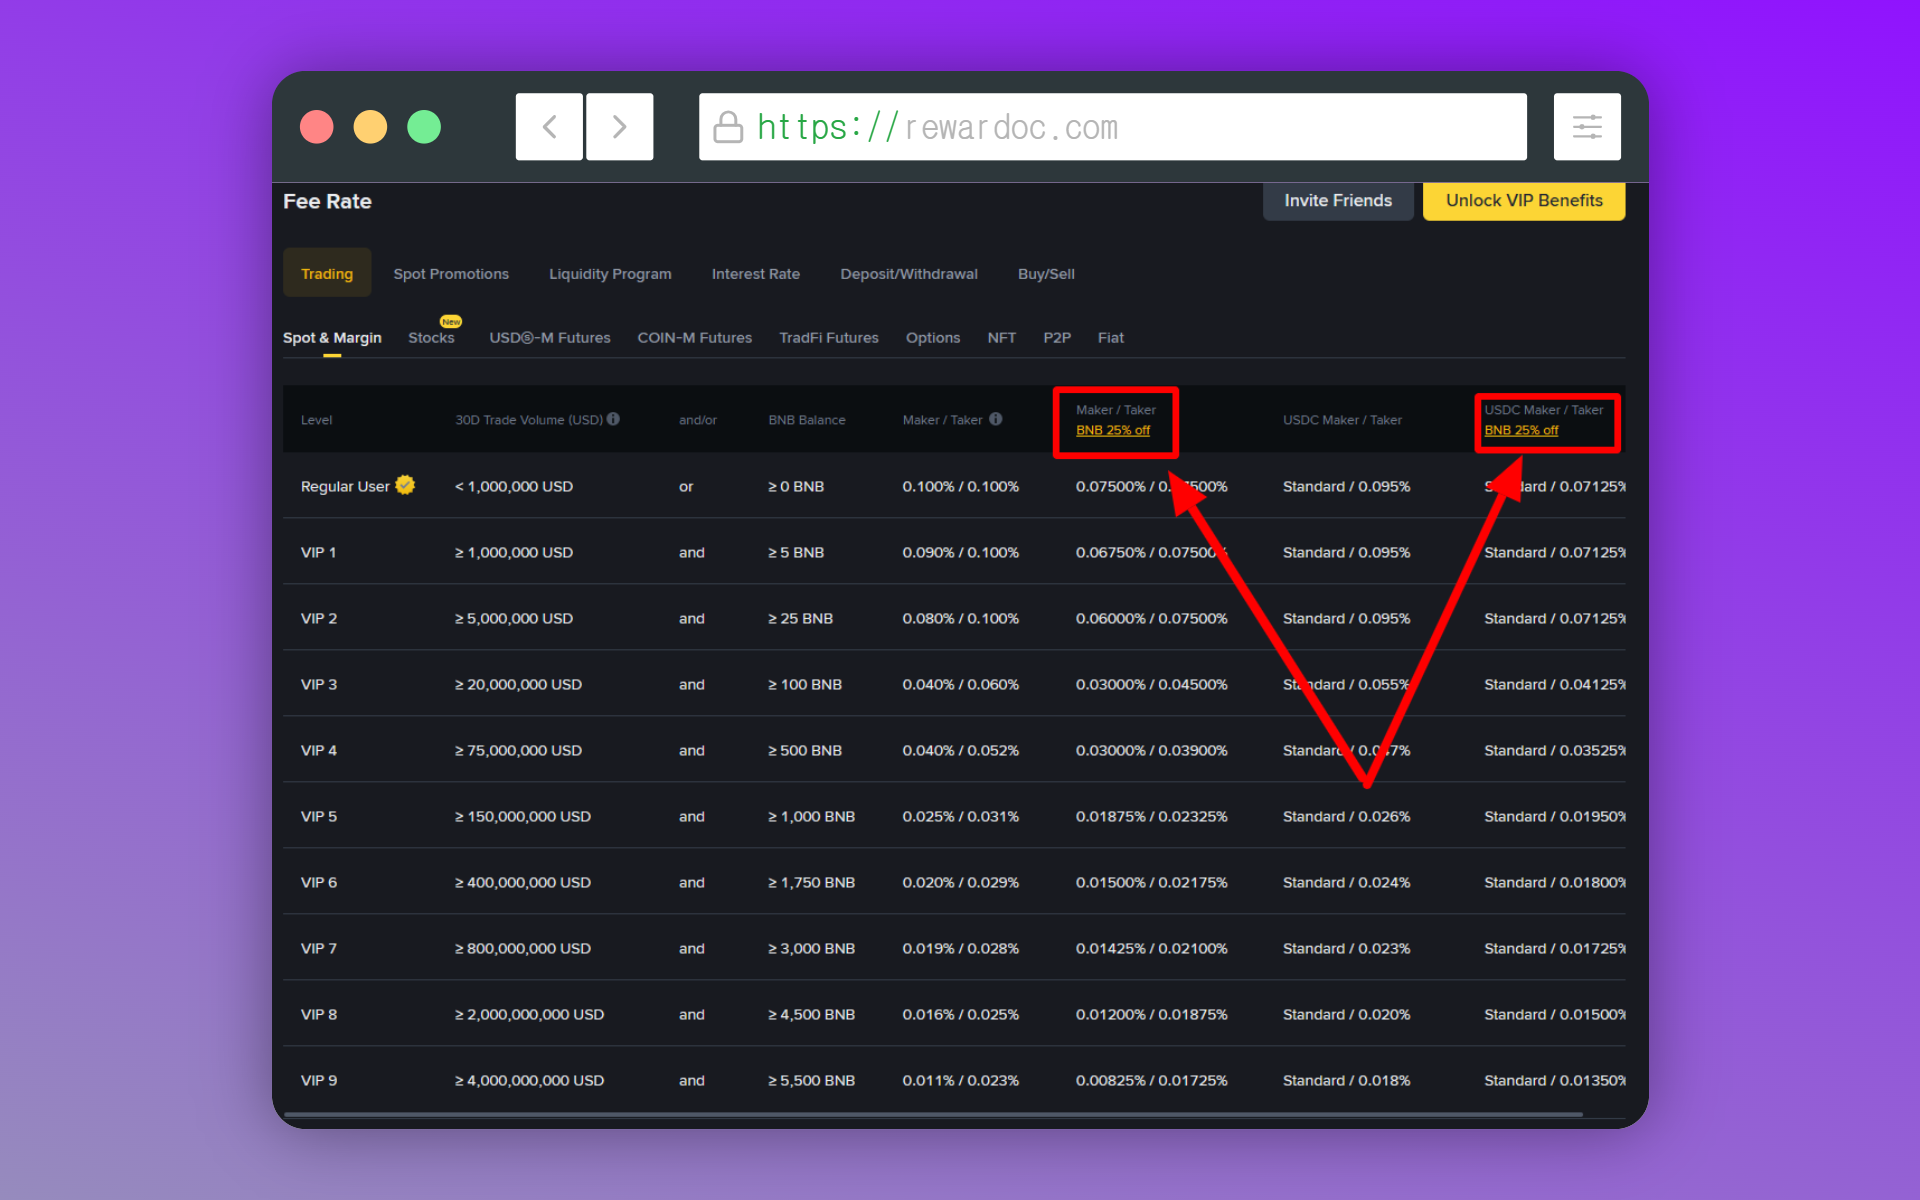Click the VIP 1 level label

point(318,552)
